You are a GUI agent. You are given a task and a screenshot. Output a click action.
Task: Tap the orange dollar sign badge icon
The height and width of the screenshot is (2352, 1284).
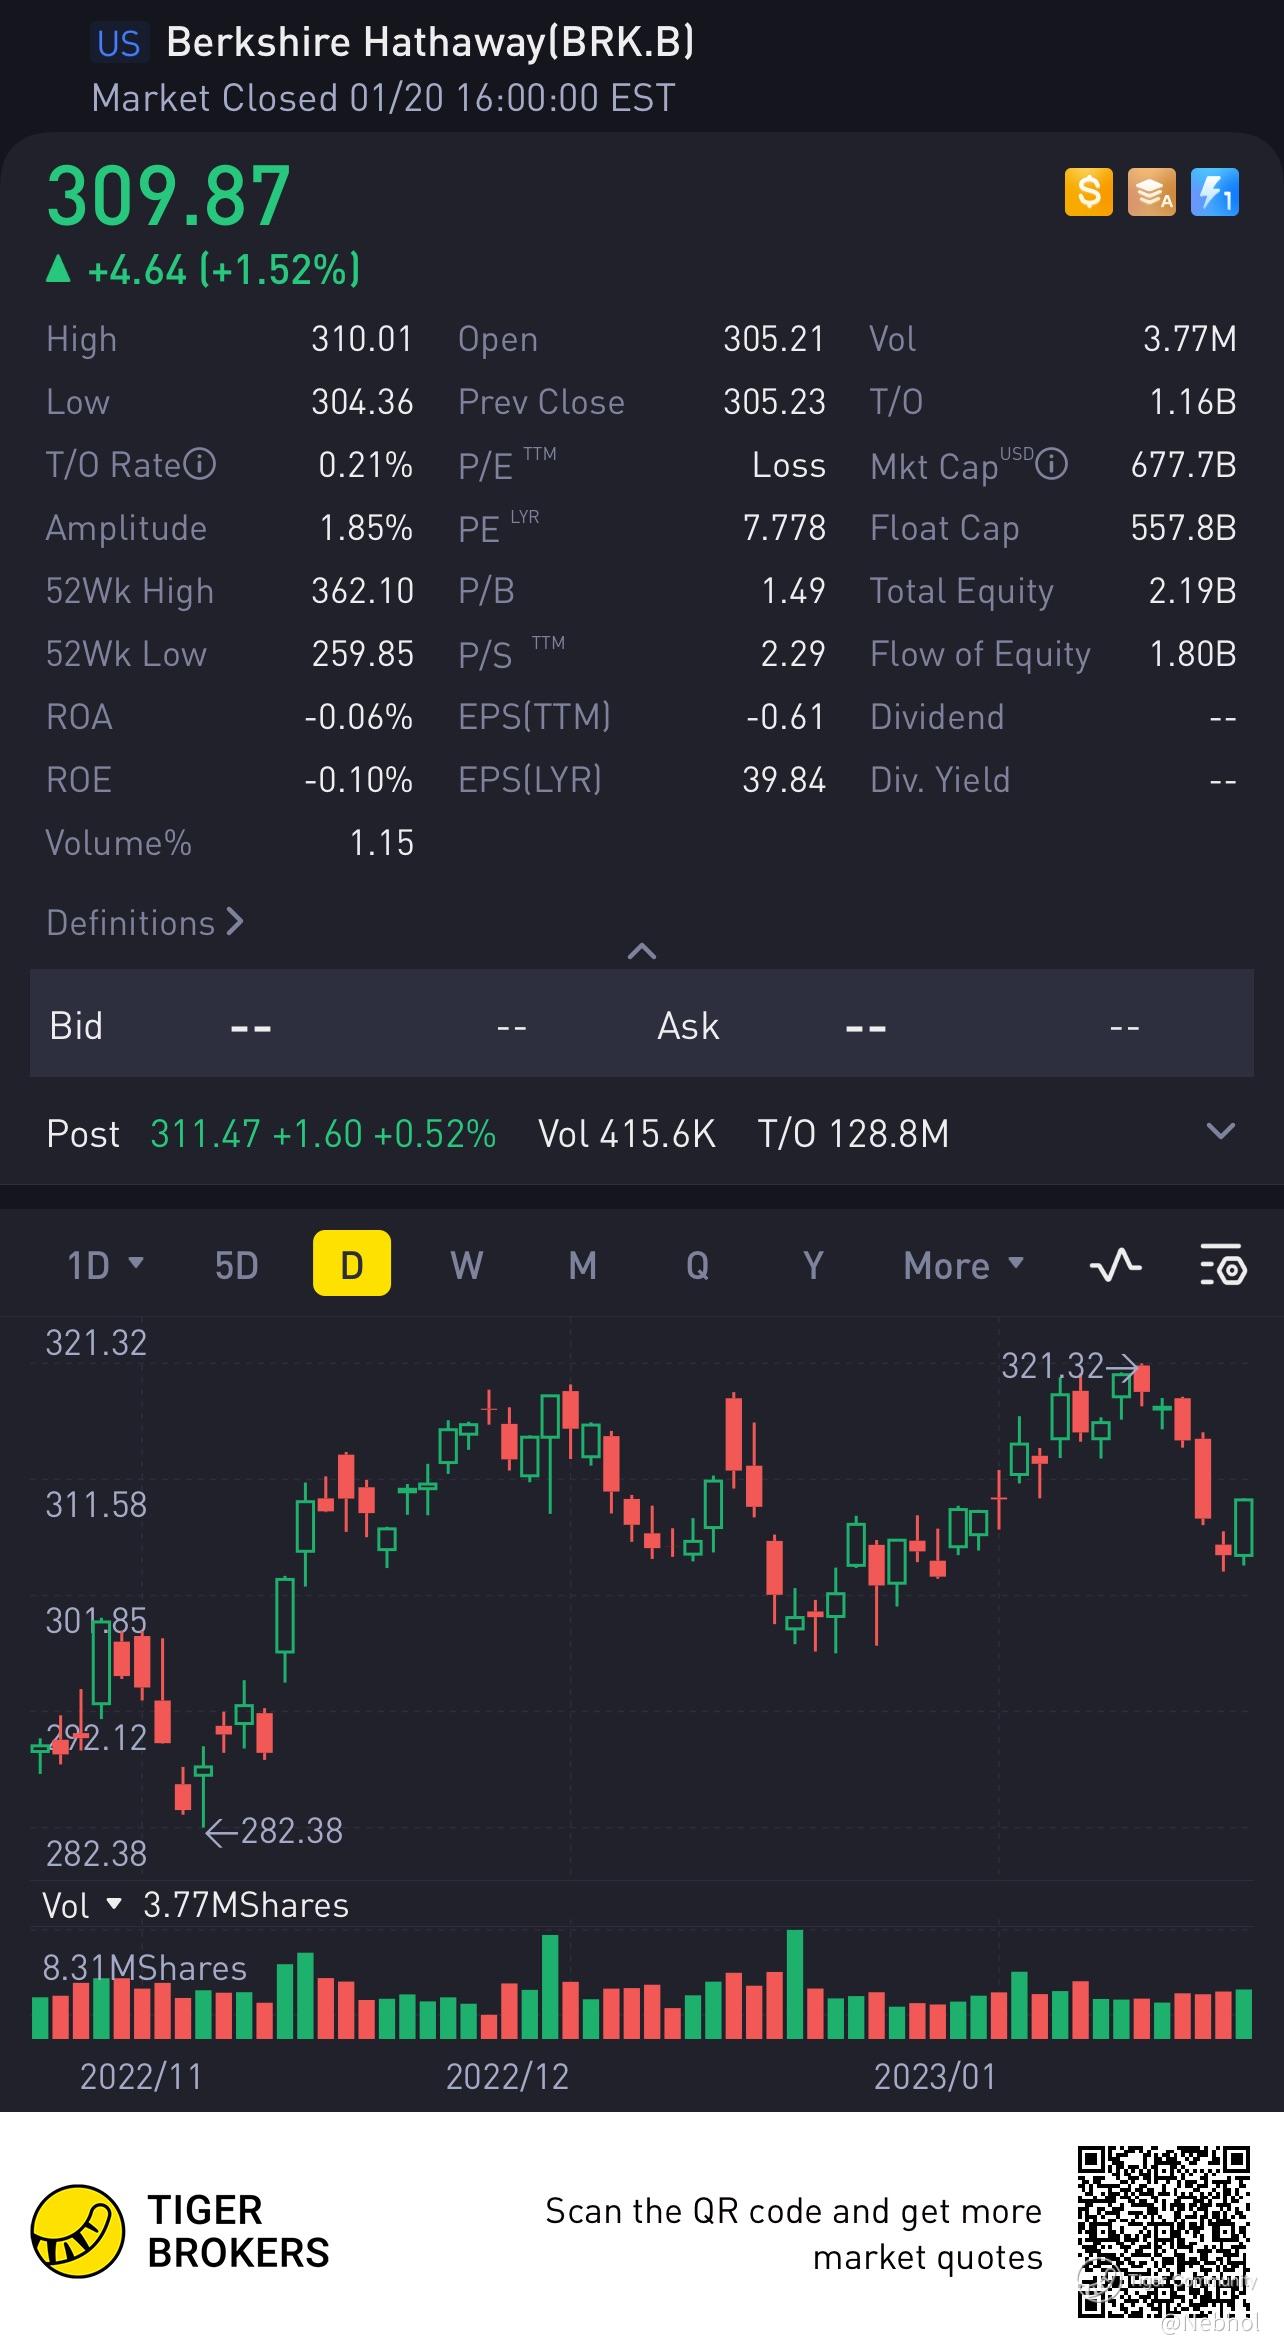[1088, 192]
